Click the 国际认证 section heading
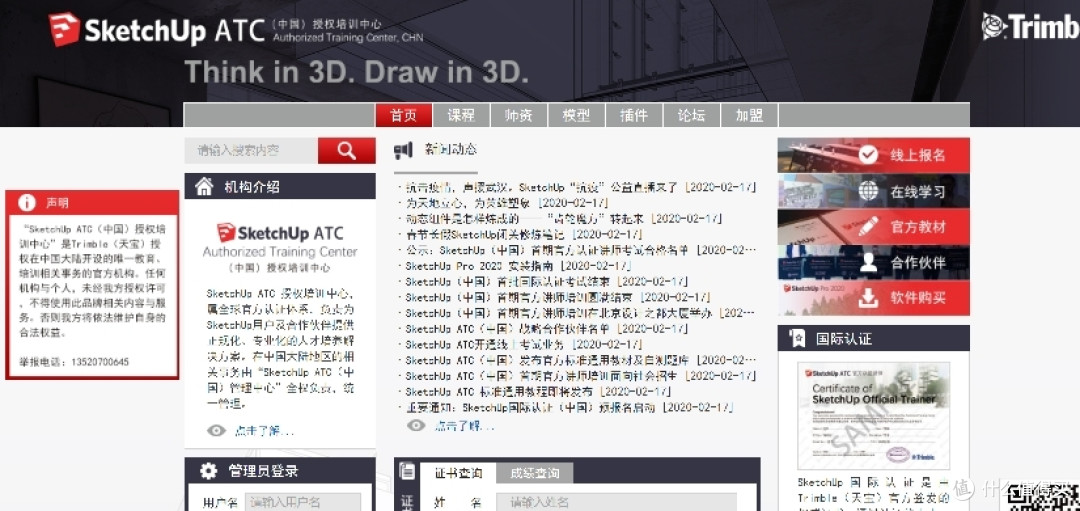Image resolution: width=1080 pixels, height=511 pixels. (x=844, y=339)
